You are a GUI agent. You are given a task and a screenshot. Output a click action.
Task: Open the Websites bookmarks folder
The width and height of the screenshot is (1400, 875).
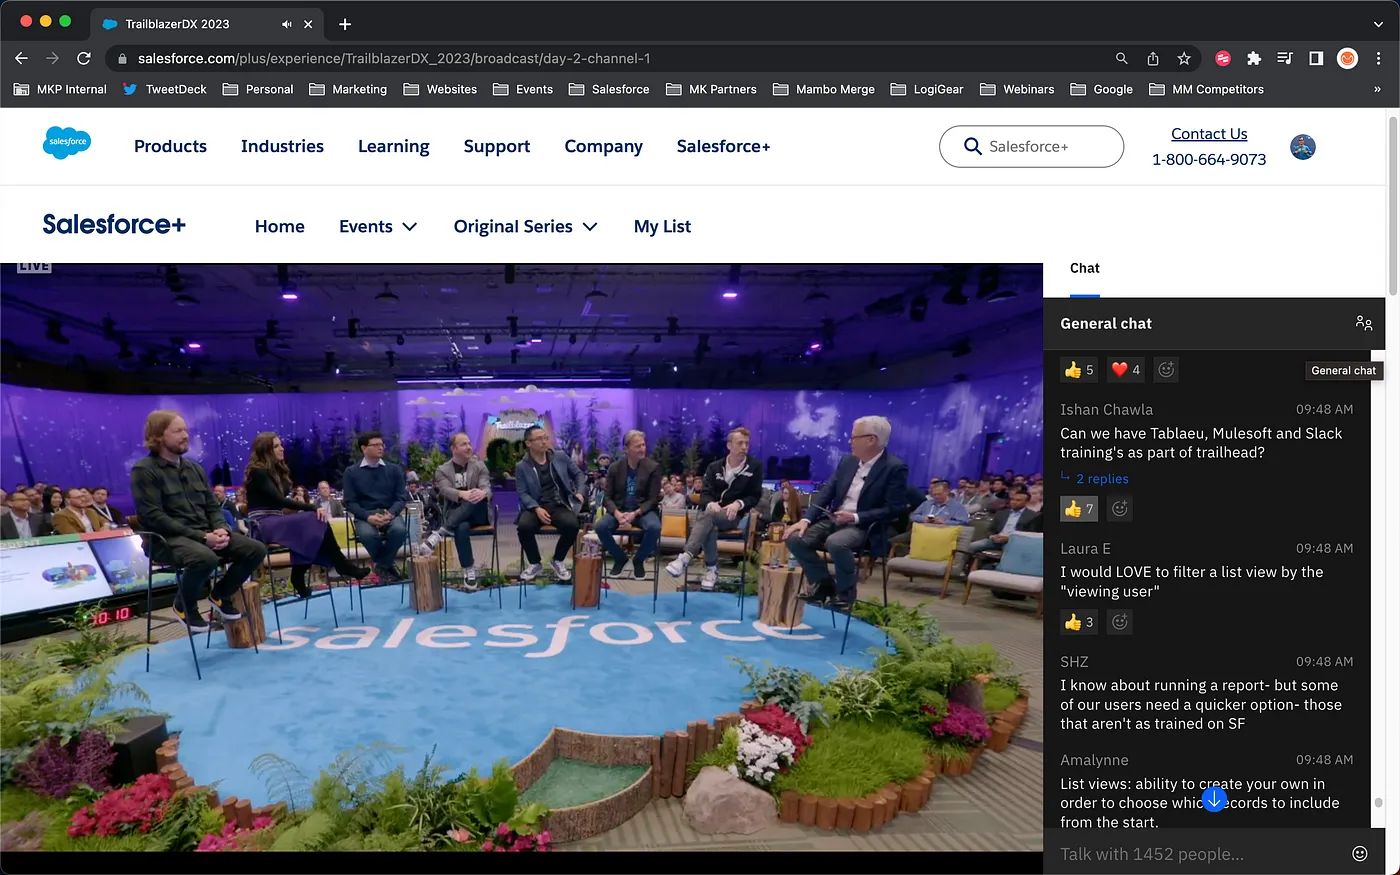440,89
